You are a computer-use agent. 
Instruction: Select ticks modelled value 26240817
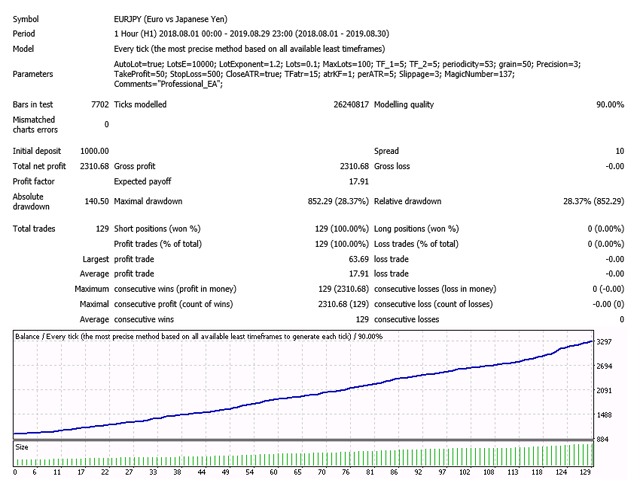point(351,104)
